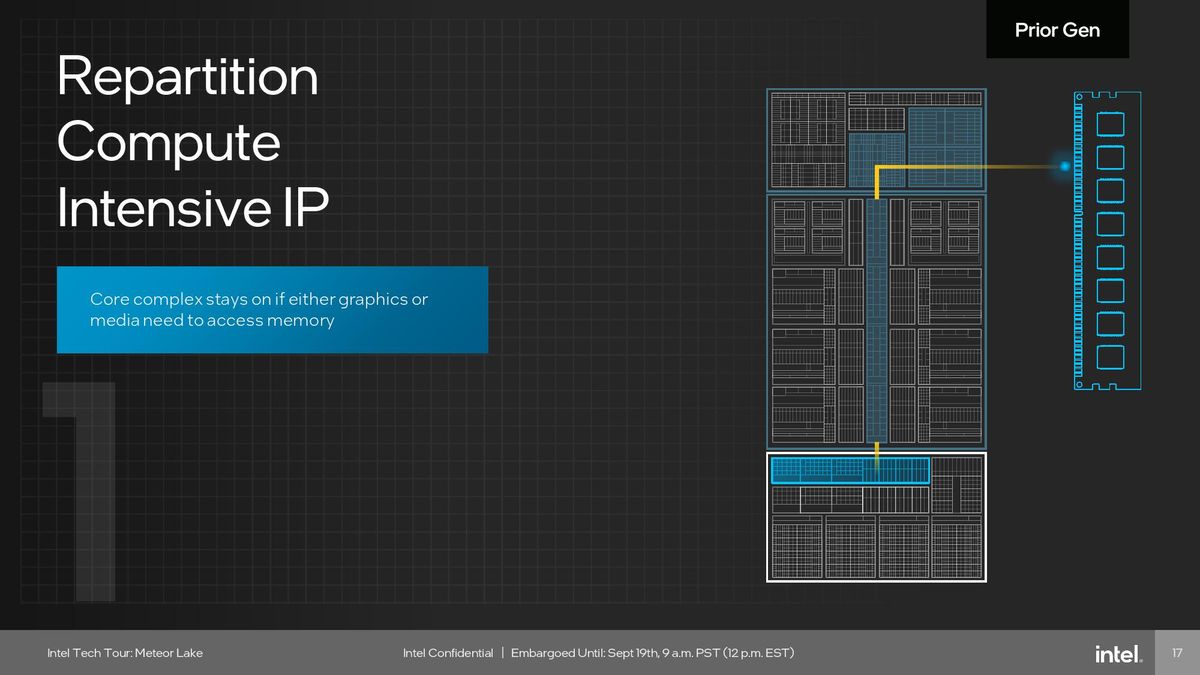Click the top die block of the chip diagram
This screenshot has height=675, width=1200.
(x=877, y=140)
